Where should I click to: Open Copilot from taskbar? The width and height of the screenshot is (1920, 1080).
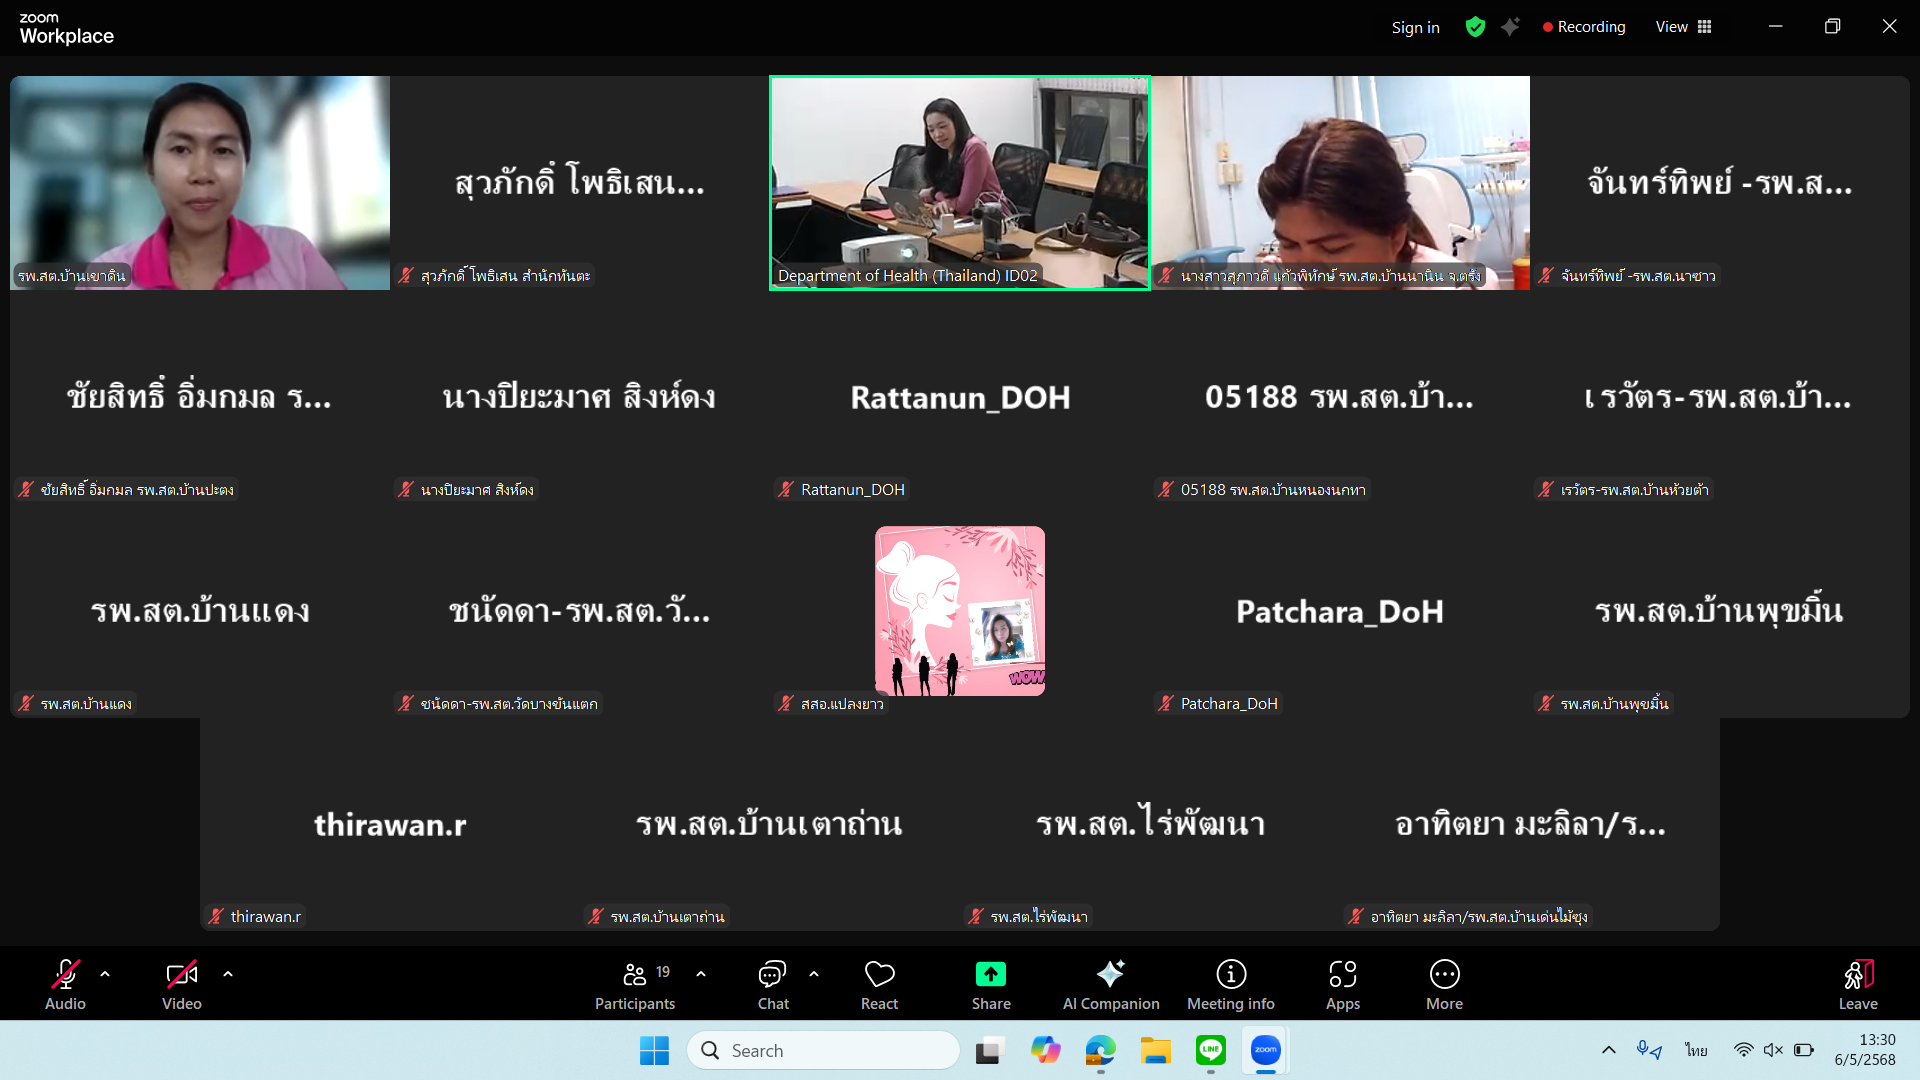[1045, 1050]
